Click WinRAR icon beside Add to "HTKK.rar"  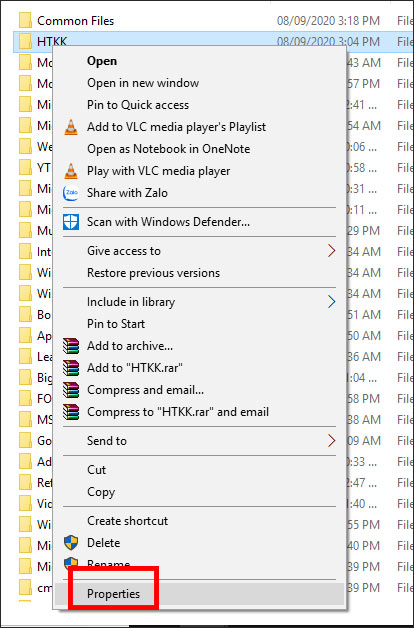coord(71,368)
